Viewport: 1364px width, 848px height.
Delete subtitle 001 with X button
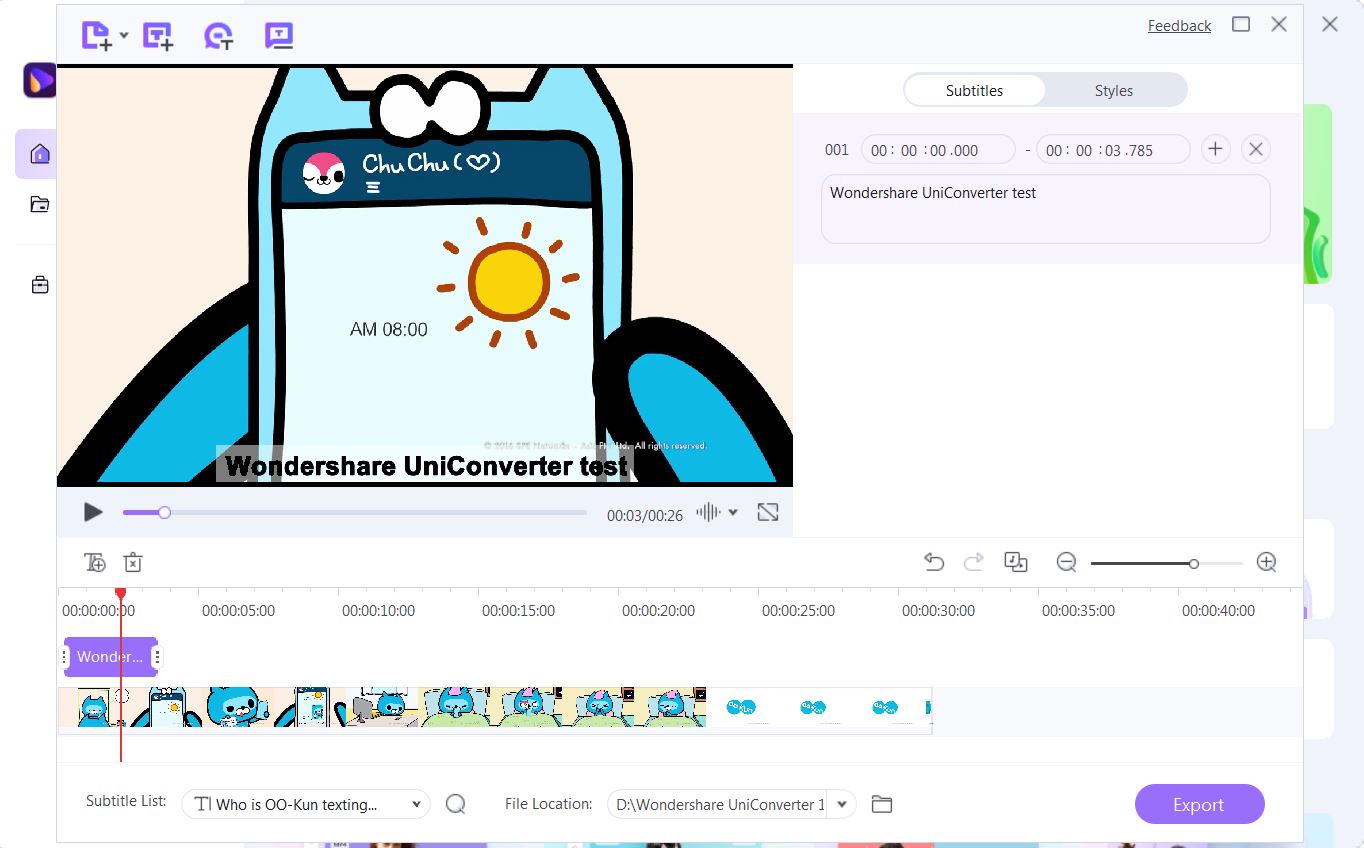click(x=1256, y=149)
